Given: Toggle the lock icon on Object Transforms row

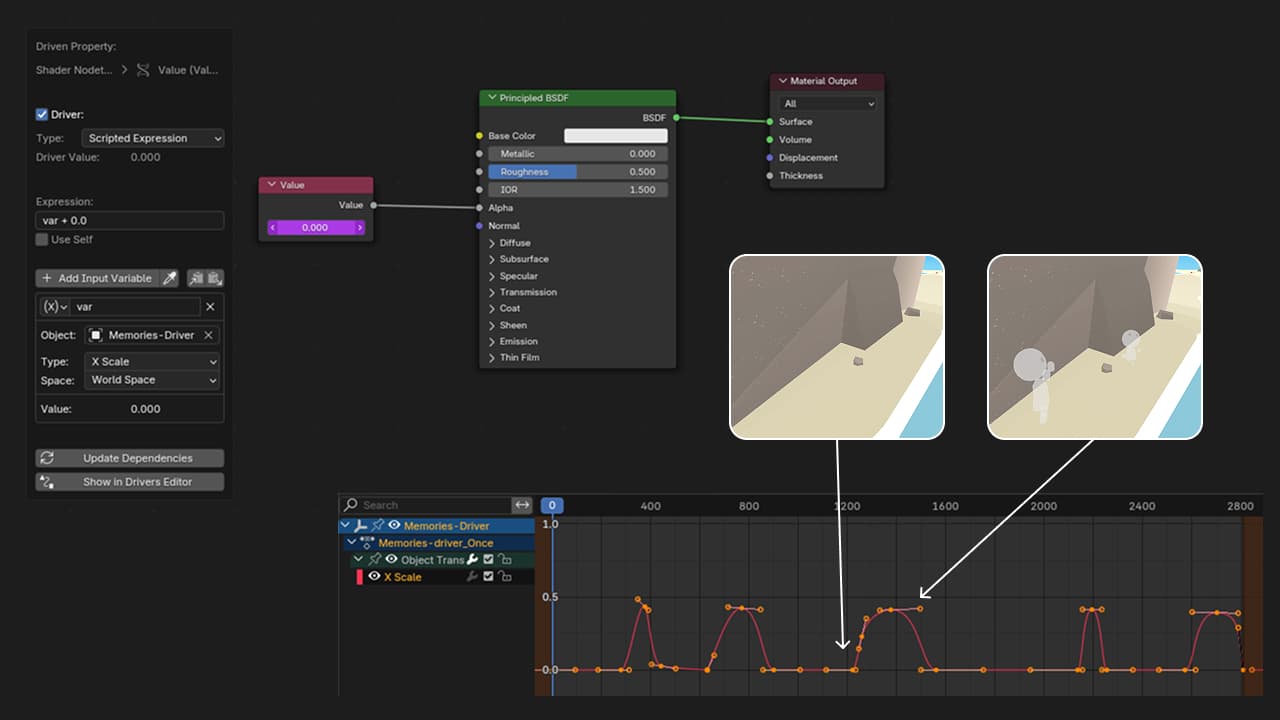Looking at the screenshot, I should [x=505, y=559].
